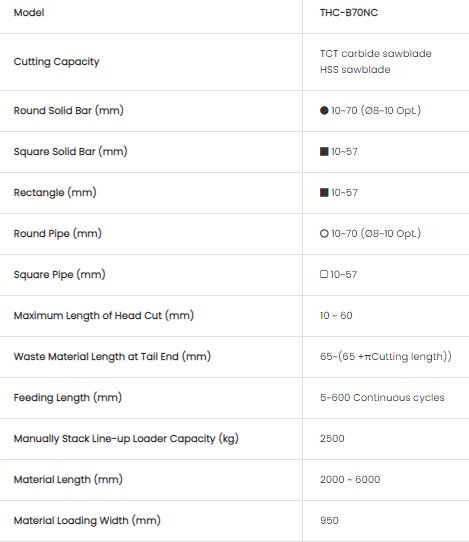Click the Maximum Length of Head Cut label
The height and width of the screenshot is (542, 469).
point(104,316)
